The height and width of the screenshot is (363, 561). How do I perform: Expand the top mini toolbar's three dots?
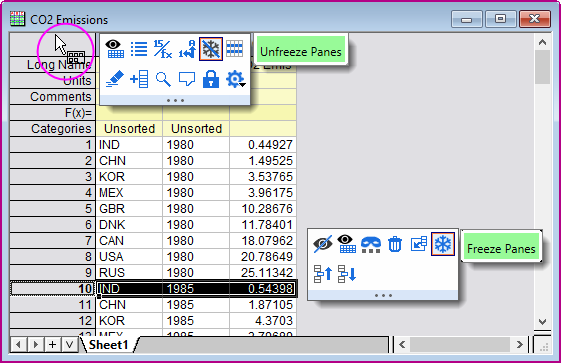coord(175,100)
